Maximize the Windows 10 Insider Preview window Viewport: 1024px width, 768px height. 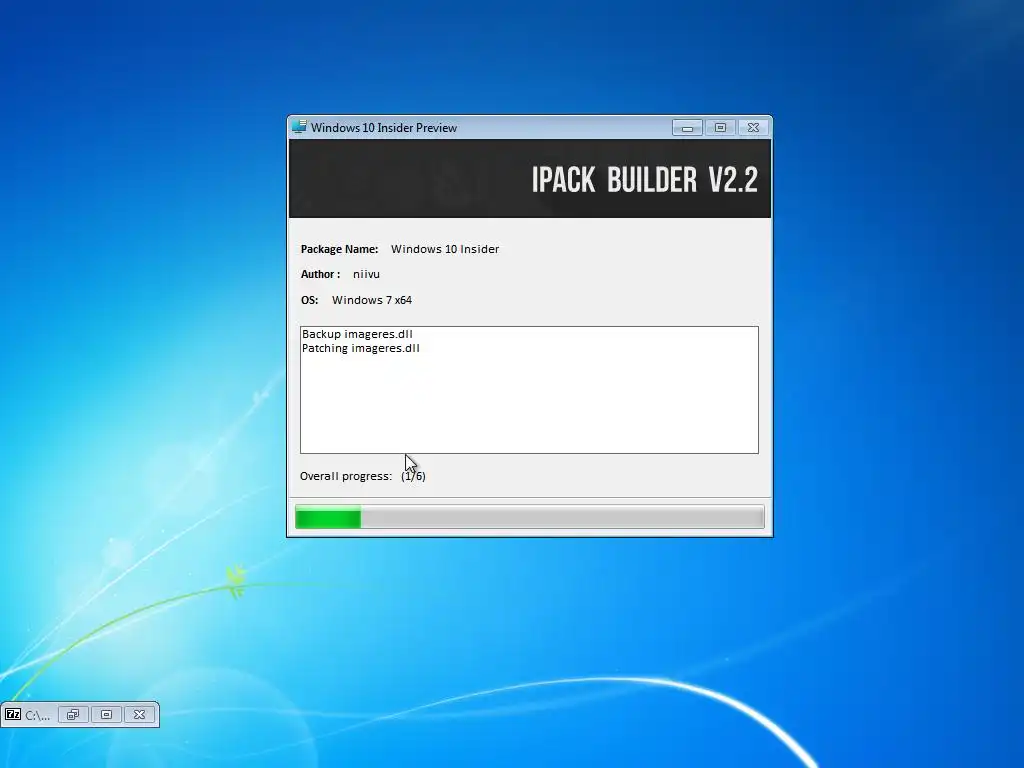[720, 127]
